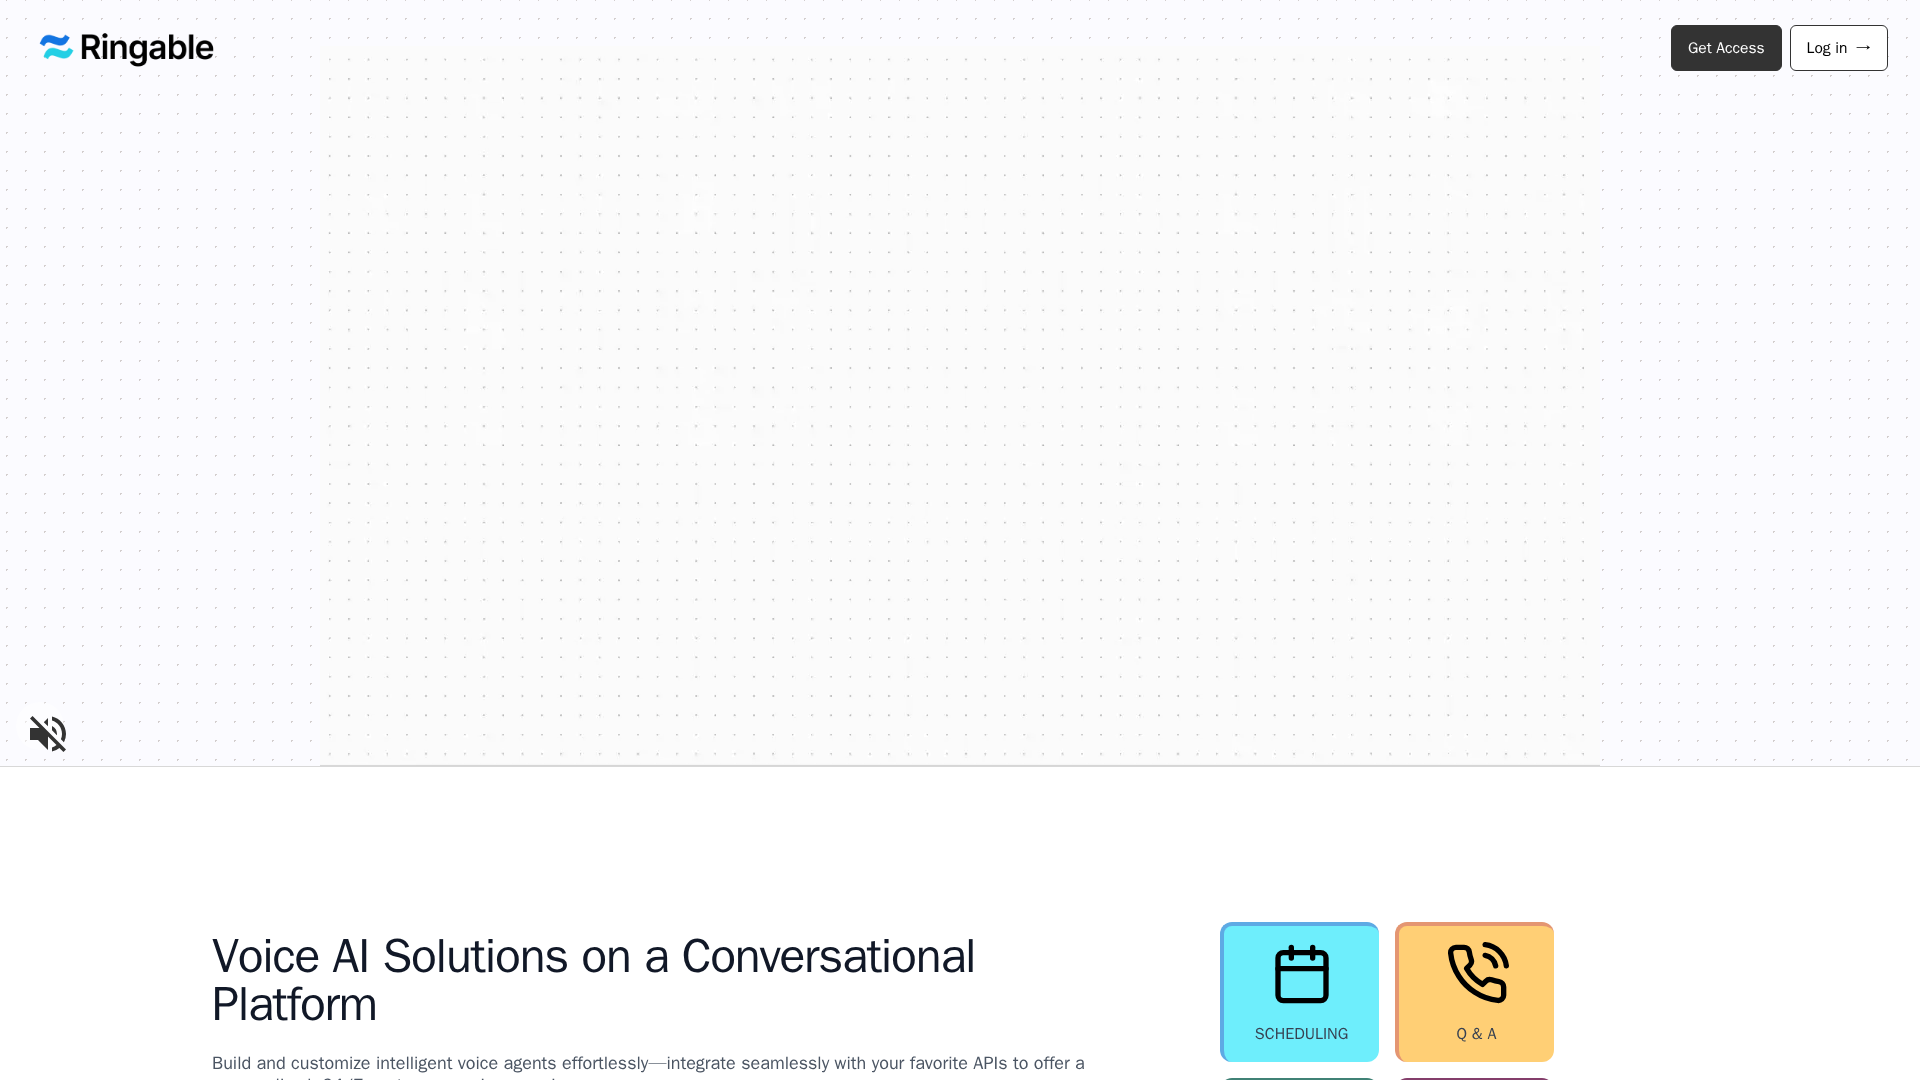This screenshot has width=1920, height=1080.
Task: Select the SCHEDULING label text
Action: [x=1301, y=1034]
